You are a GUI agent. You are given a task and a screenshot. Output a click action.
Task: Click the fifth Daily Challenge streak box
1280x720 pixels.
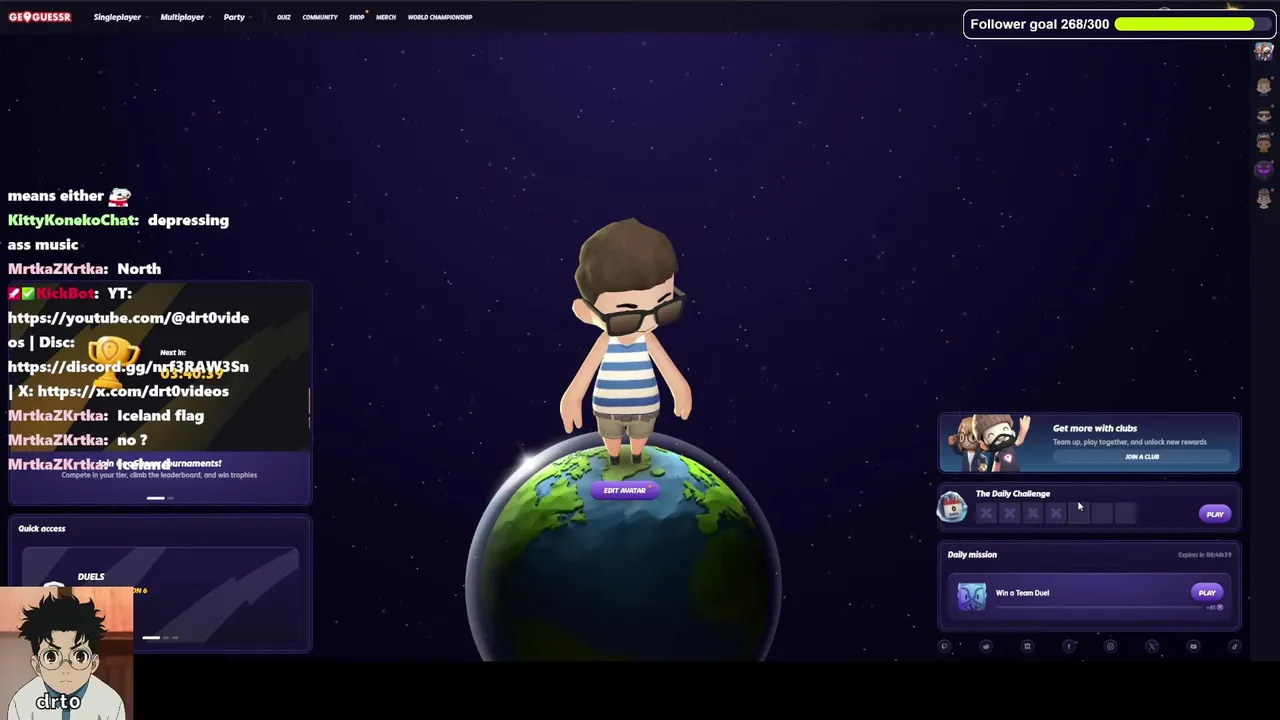(x=1078, y=513)
